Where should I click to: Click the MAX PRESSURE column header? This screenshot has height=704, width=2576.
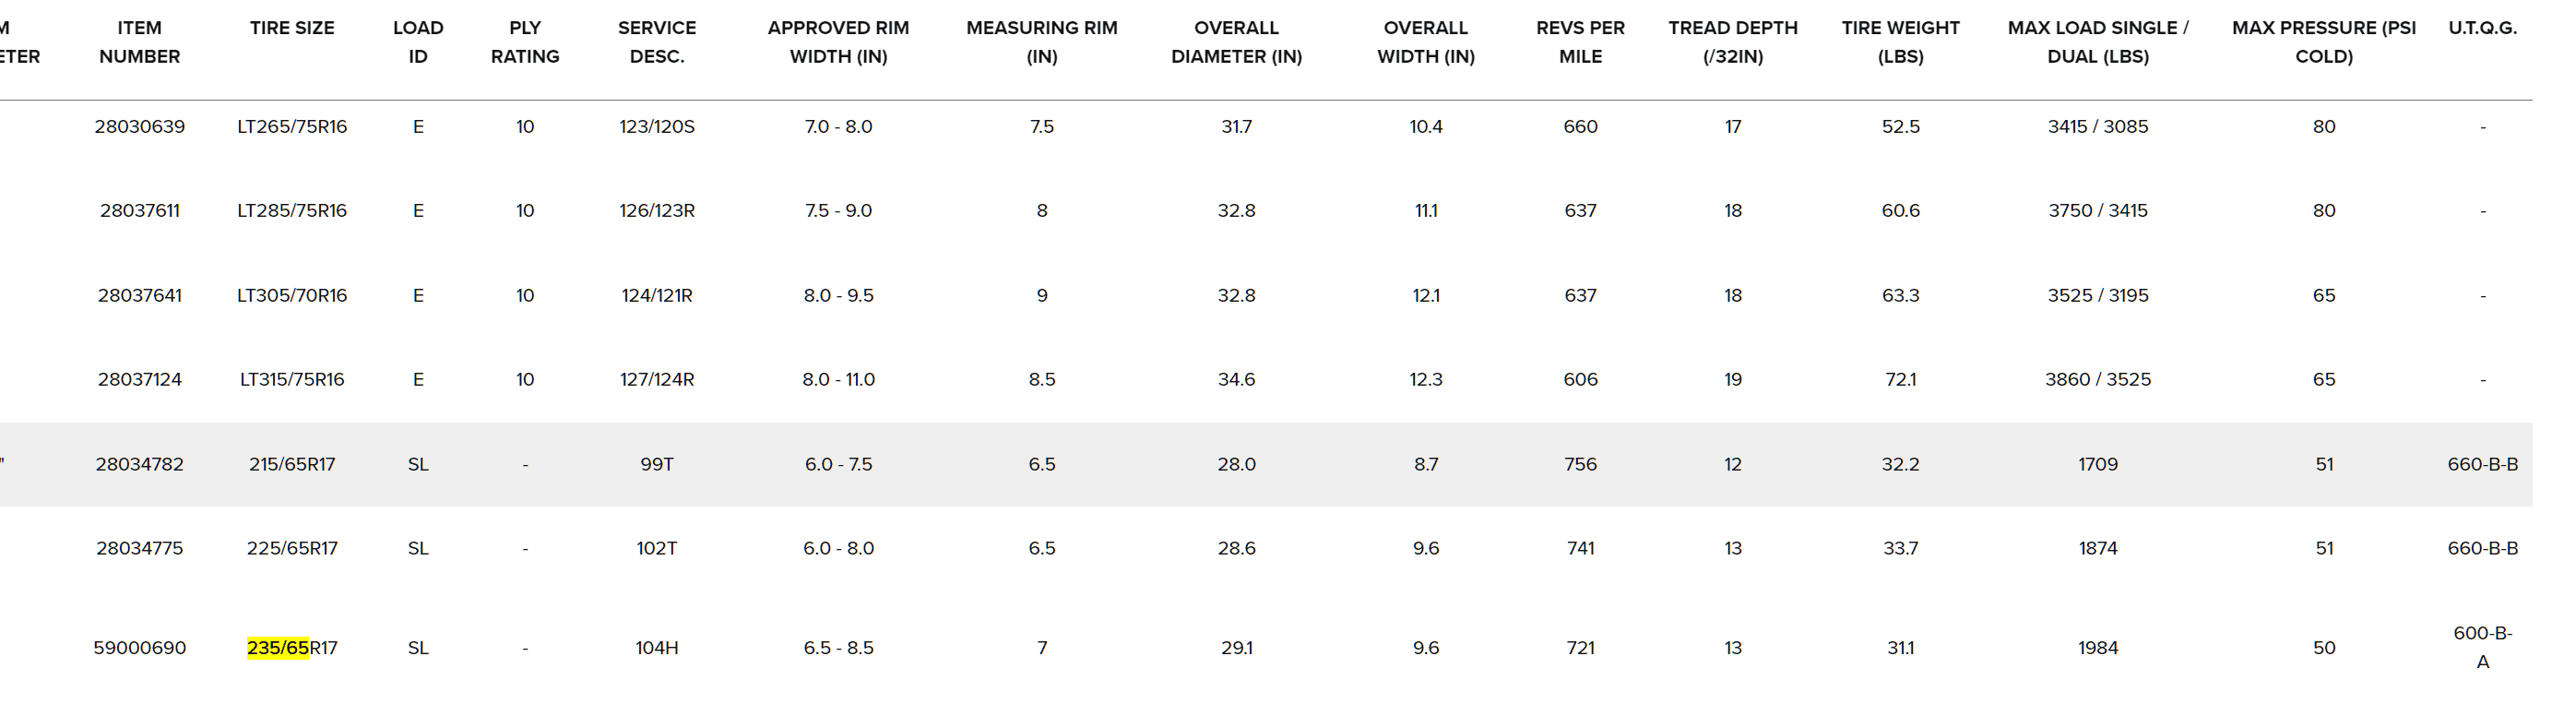[2323, 42]
